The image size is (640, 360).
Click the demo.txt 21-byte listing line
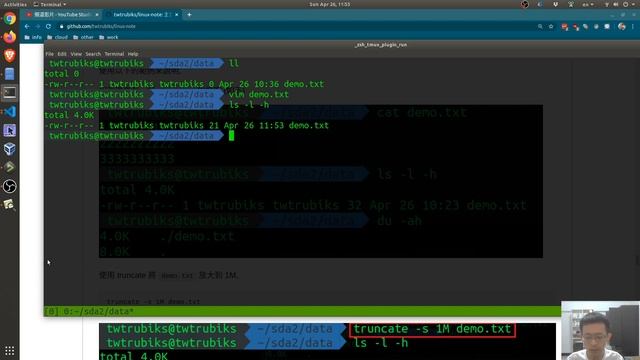[x=186, y=125]
